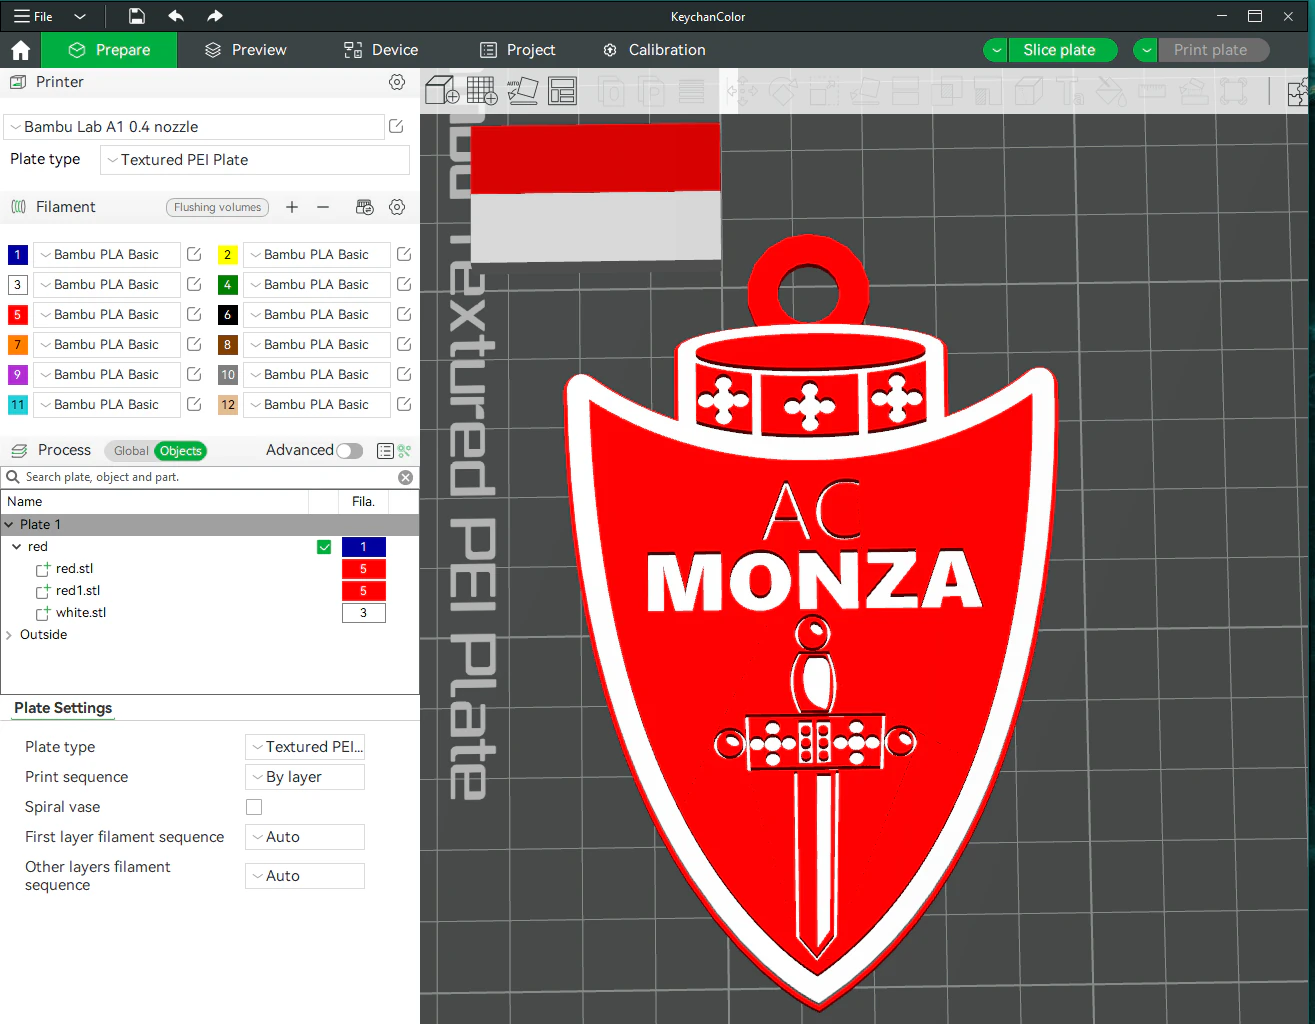
Task: Remove a filament with minus icon
Action: click(x=323, y=207)
